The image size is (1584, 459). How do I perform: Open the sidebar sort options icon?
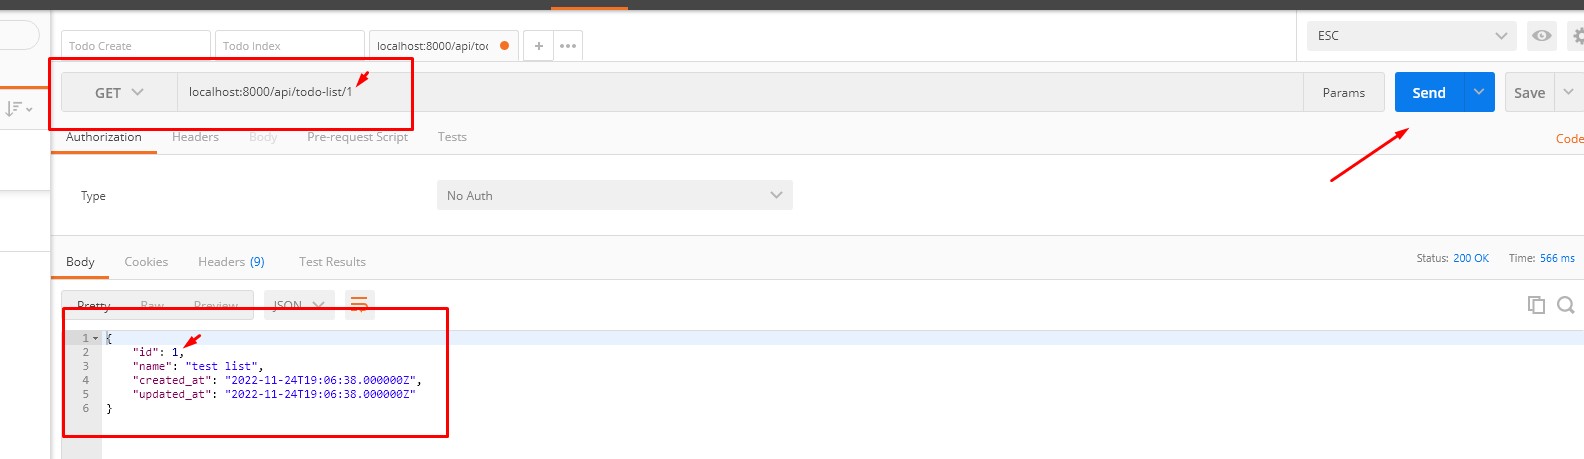coord(19,108)
